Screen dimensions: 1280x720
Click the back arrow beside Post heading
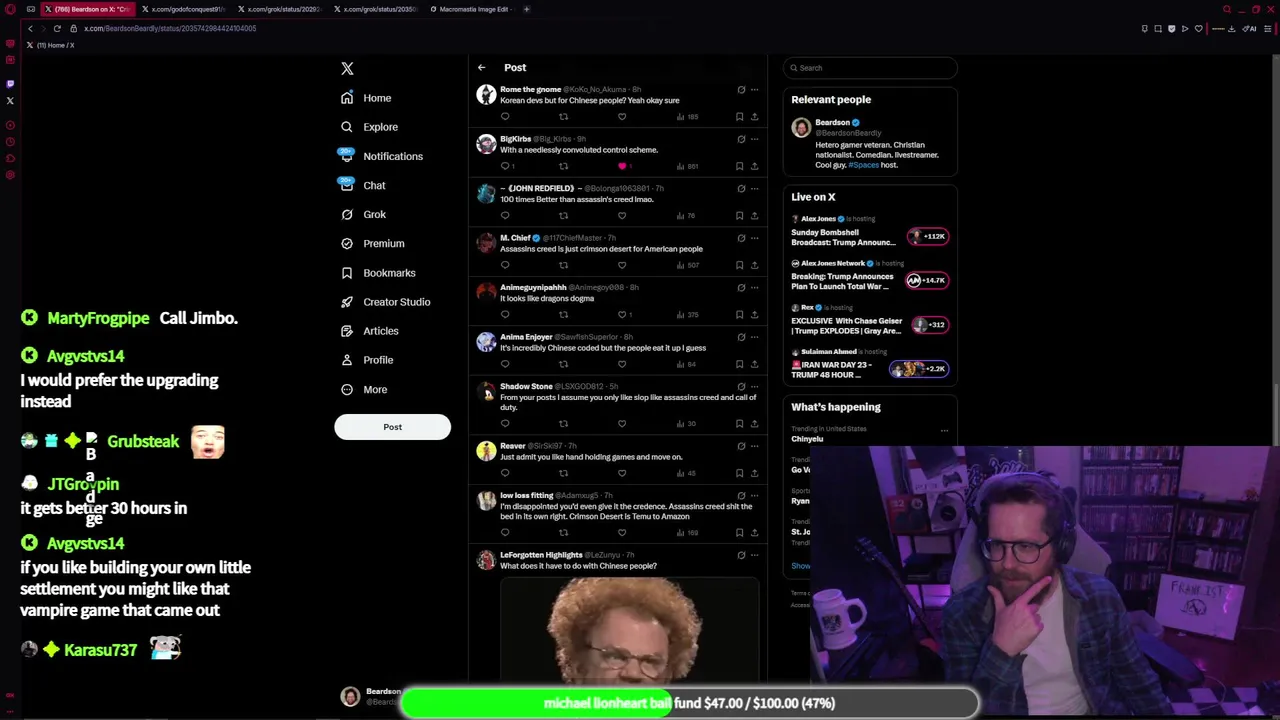[481, 68]
